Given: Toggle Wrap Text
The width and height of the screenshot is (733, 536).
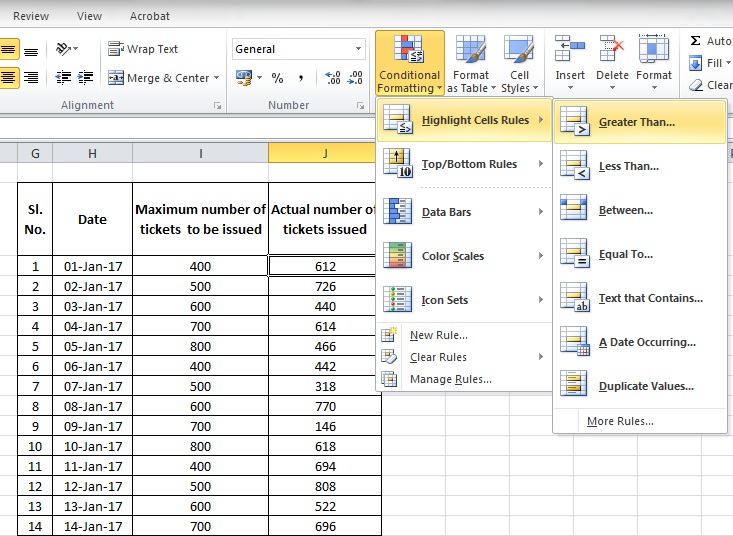Looking at the screenshot, I should [x=143, y=49].
